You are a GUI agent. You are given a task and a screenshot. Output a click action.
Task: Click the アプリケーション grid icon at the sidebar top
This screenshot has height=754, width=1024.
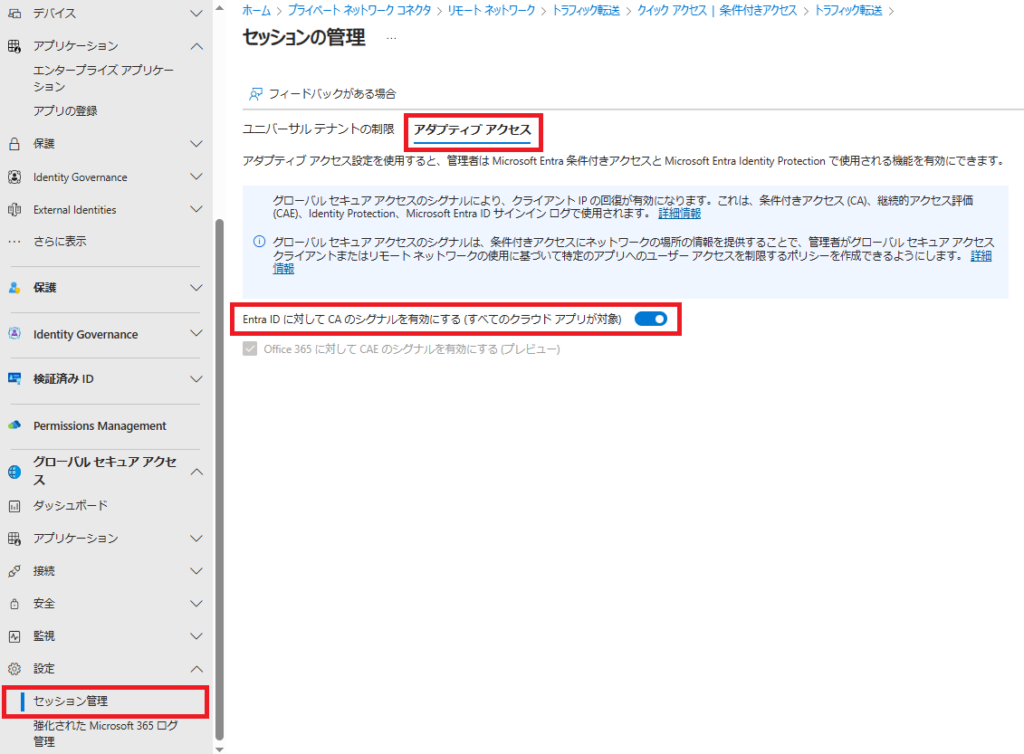click(14, 46)
